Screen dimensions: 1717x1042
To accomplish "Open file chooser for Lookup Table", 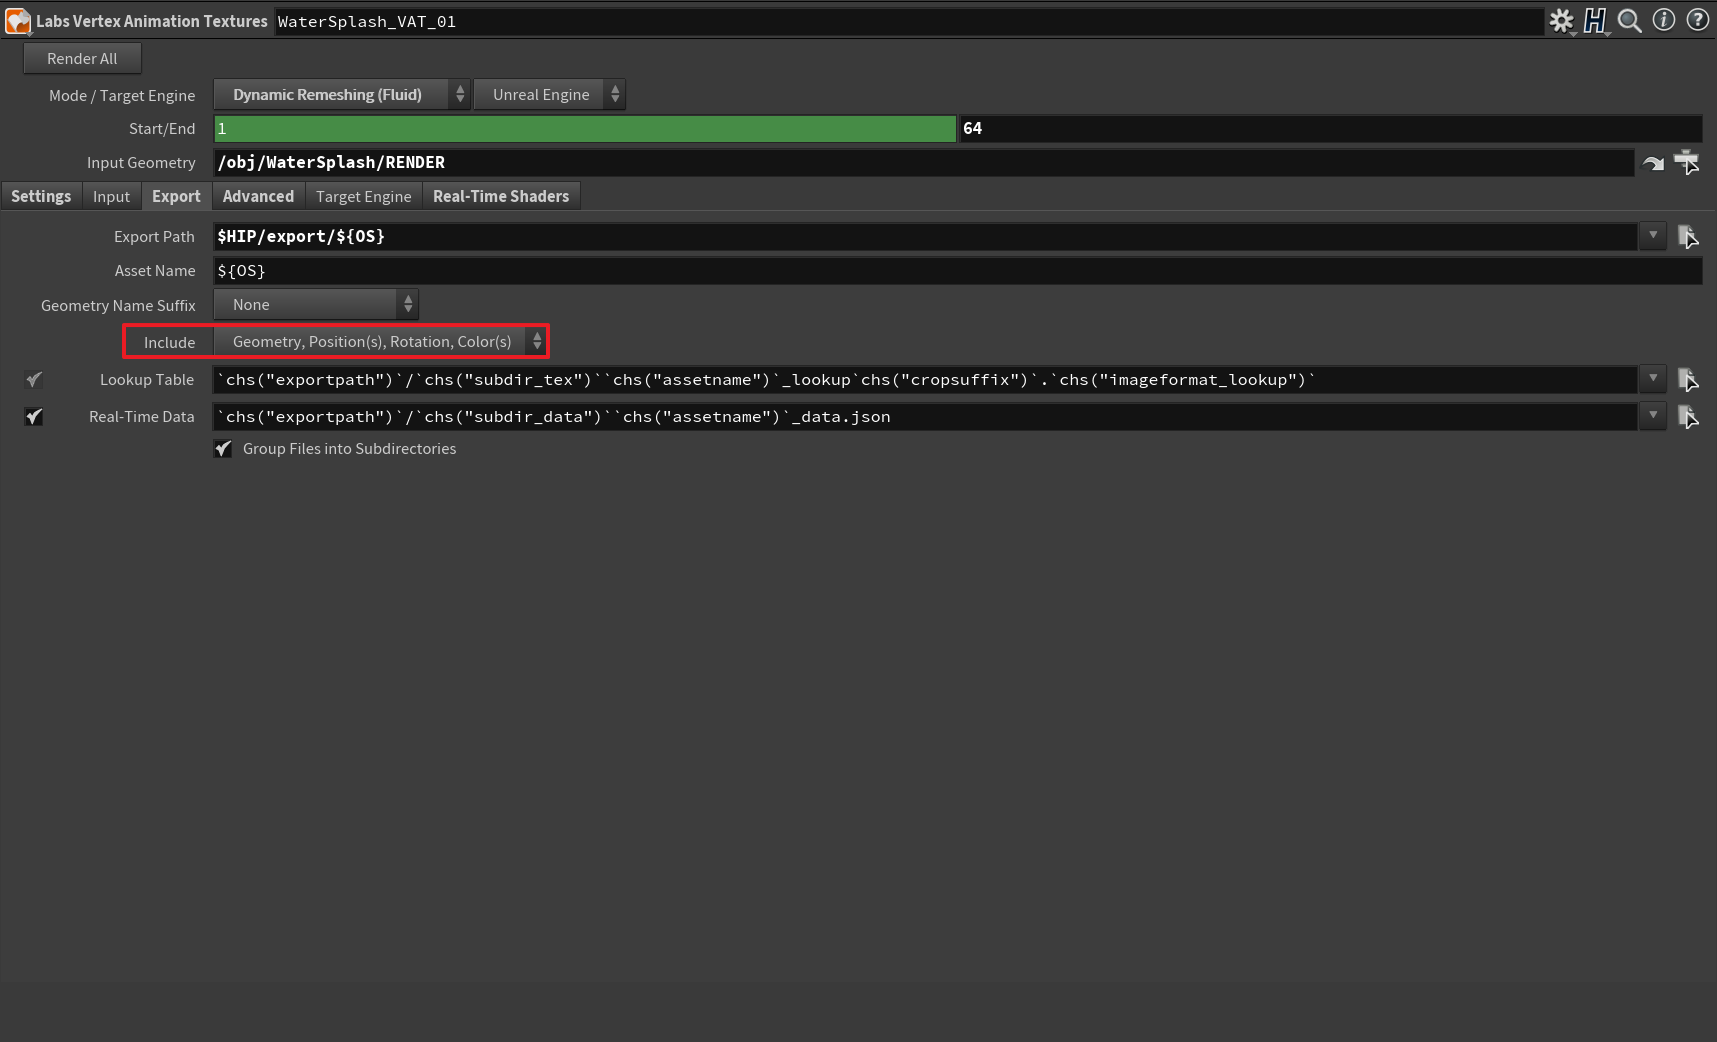I will click(1688, 380).
